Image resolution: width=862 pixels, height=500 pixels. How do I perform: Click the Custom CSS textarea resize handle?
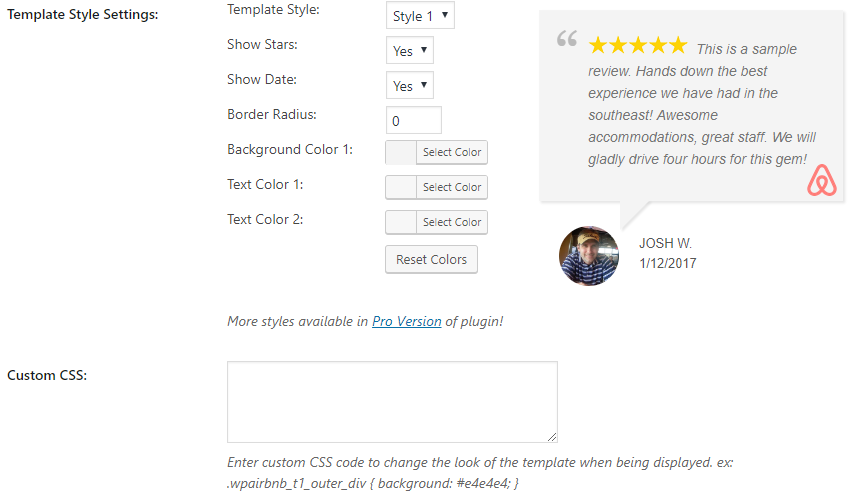(552, 437)
